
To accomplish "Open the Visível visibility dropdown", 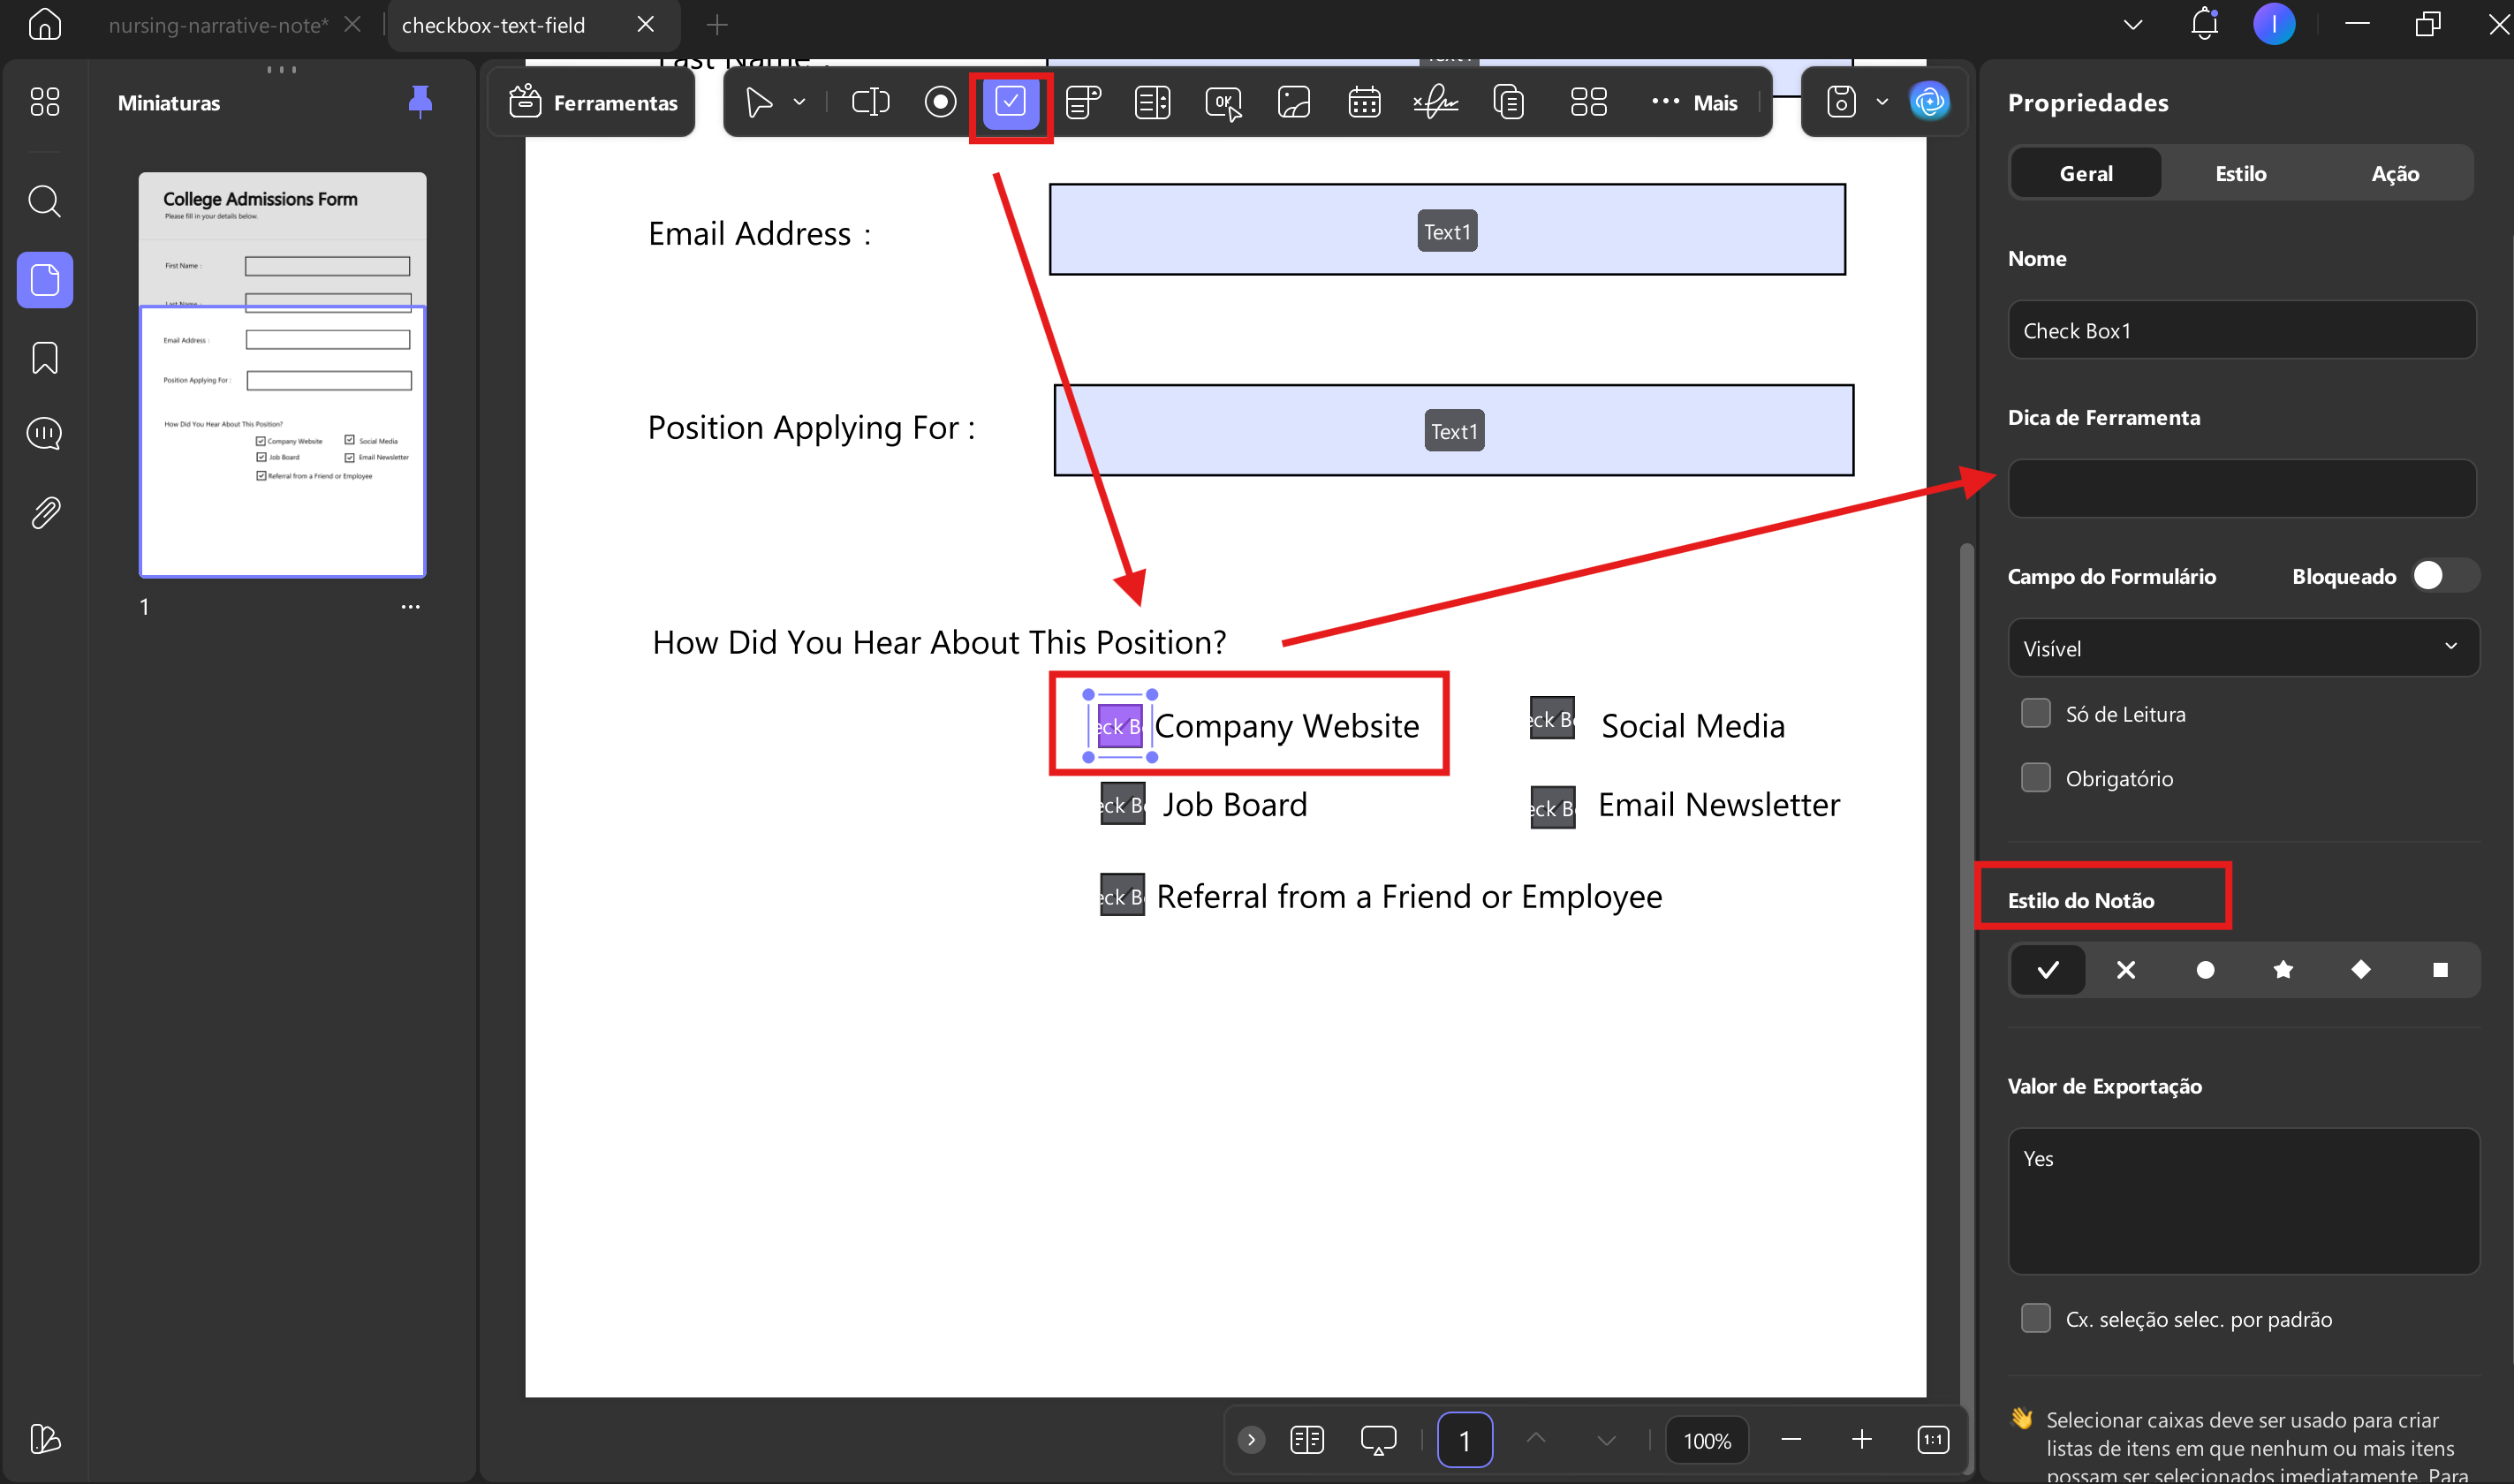I will pyautogui.click(x=2243, y=648).
